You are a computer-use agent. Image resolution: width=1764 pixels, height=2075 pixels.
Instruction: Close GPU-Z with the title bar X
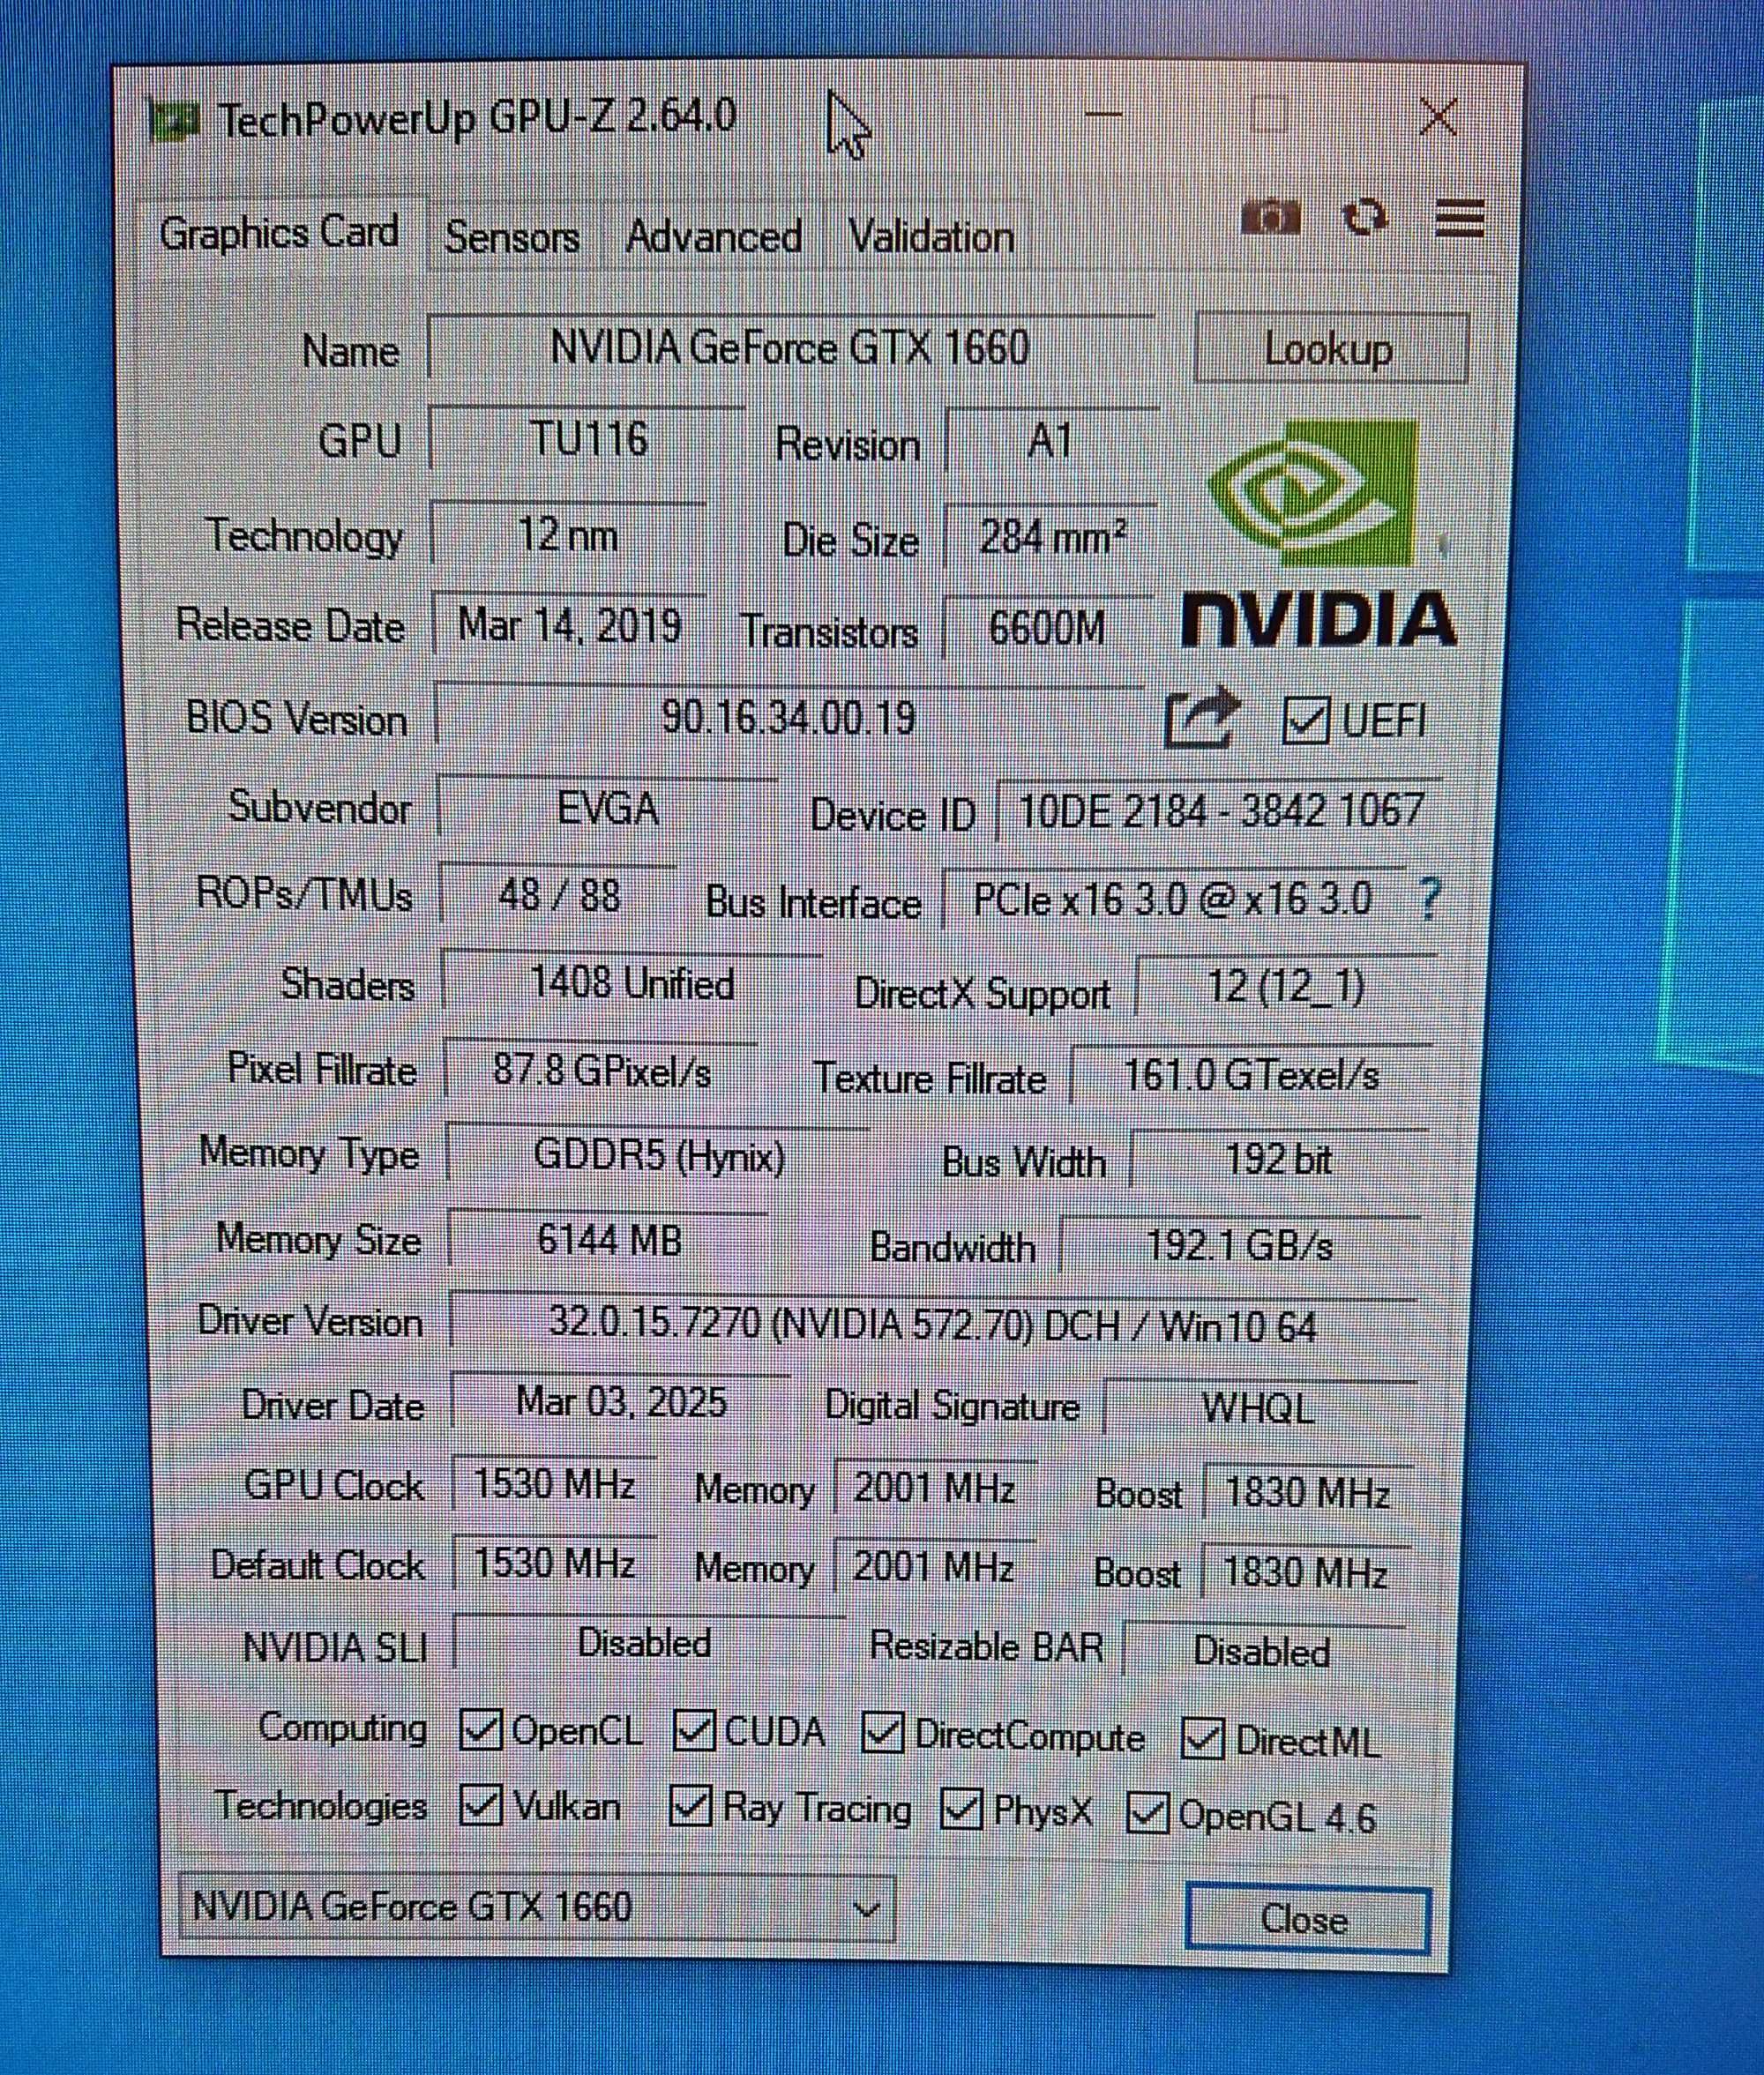tap(1439, 117)
